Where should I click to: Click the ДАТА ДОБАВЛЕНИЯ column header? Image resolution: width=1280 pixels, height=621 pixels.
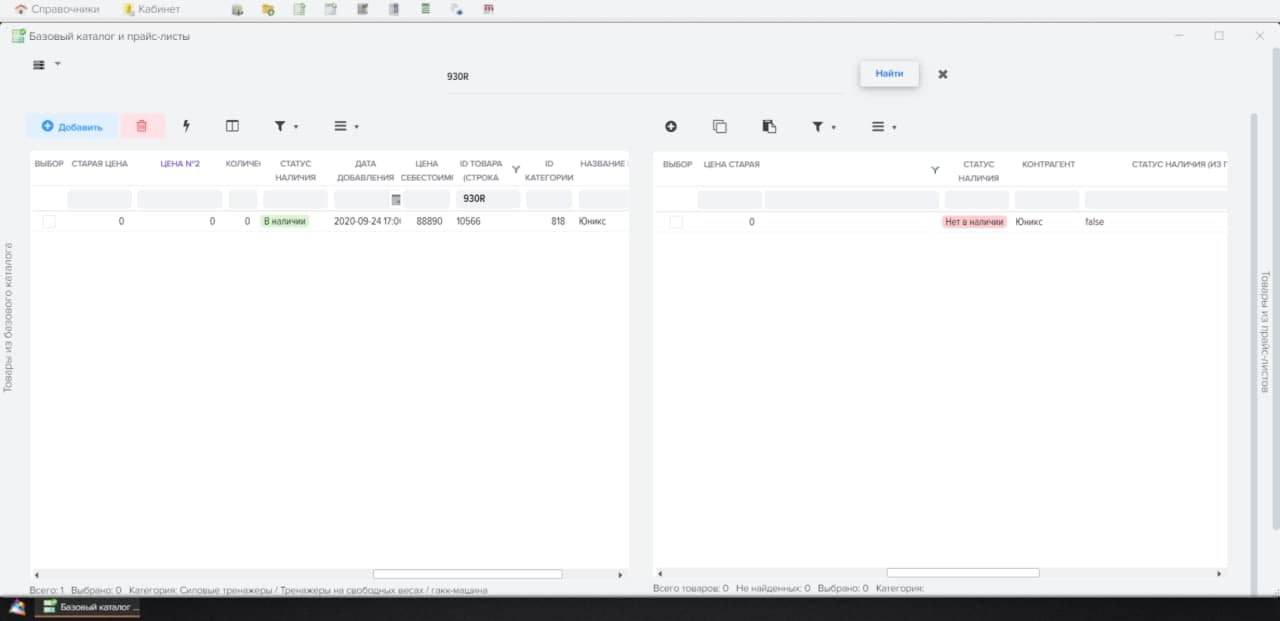pos(365,170)
